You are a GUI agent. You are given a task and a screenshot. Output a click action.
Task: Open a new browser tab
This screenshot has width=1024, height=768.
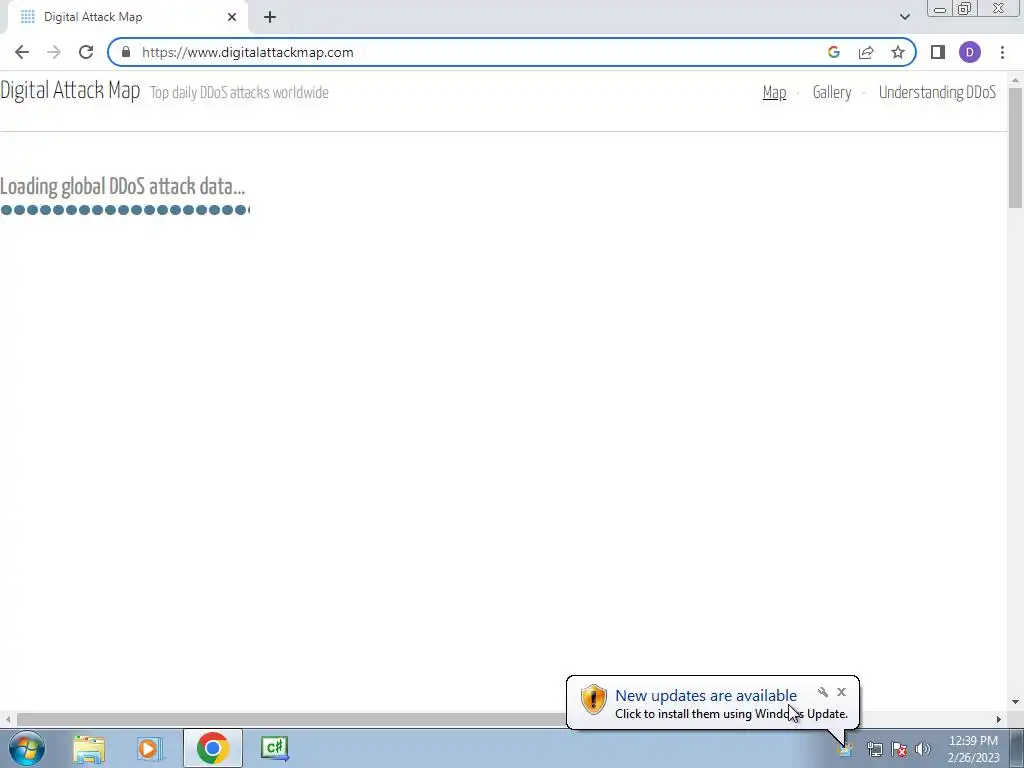[x=270, y=17]
